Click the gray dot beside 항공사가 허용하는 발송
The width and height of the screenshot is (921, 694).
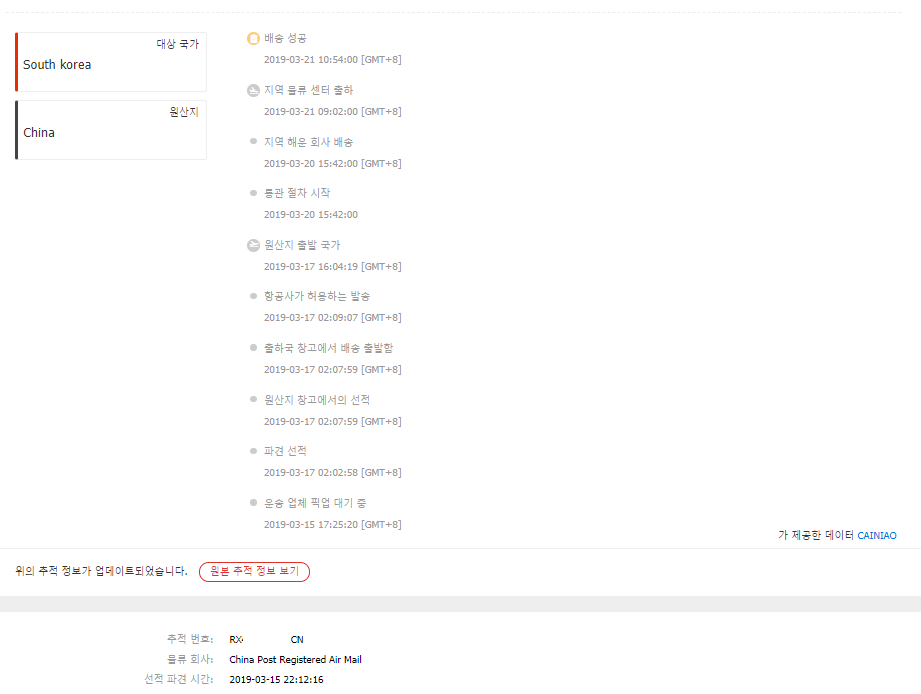click(x=253, y=296)
